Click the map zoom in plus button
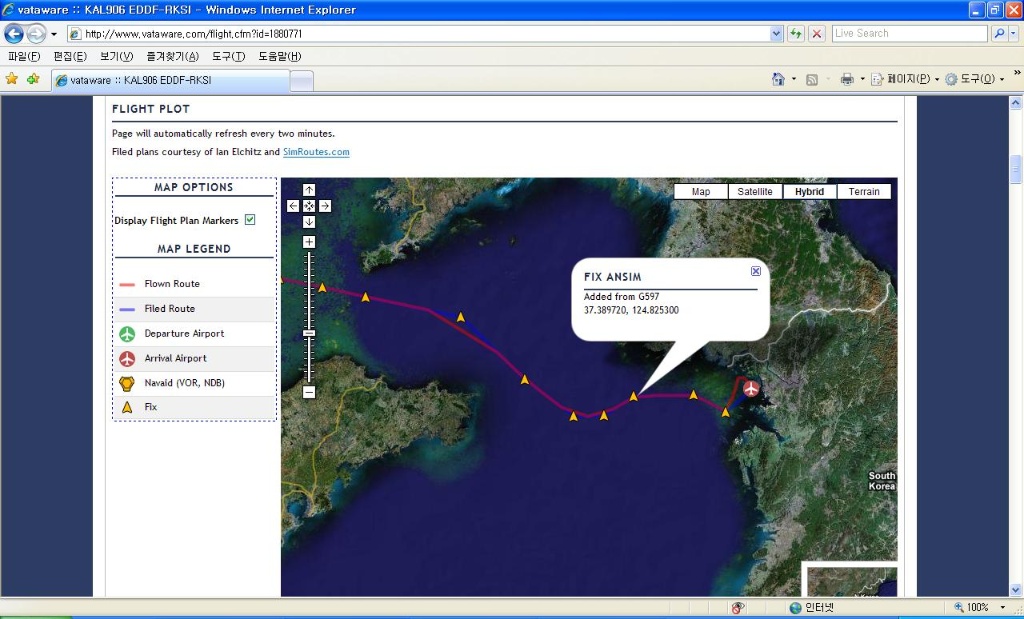 click(x=309, y=242)
